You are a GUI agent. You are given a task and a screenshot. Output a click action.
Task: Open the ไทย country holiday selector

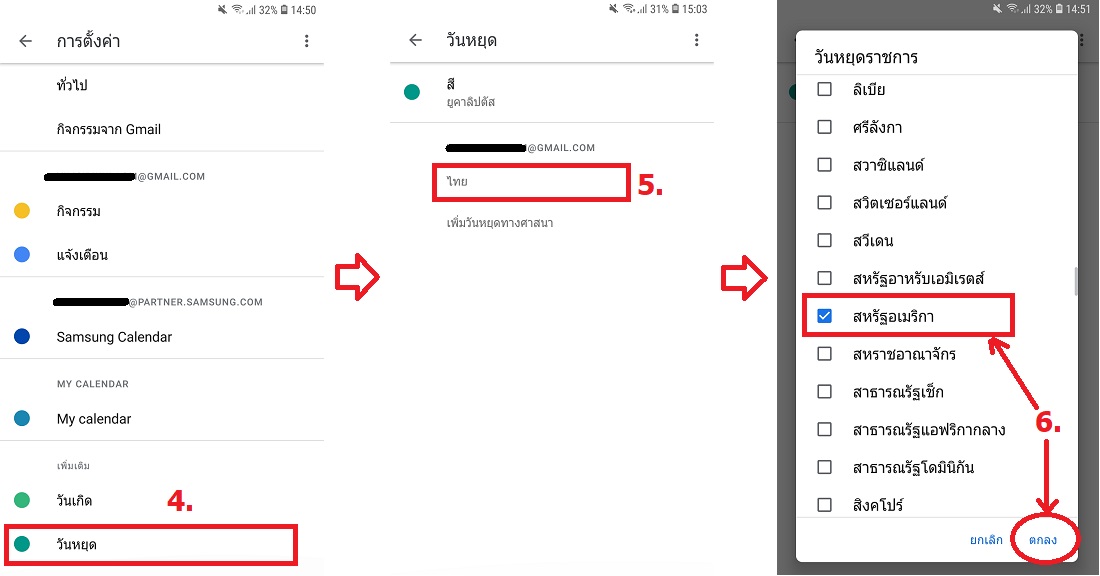point(531,182)
